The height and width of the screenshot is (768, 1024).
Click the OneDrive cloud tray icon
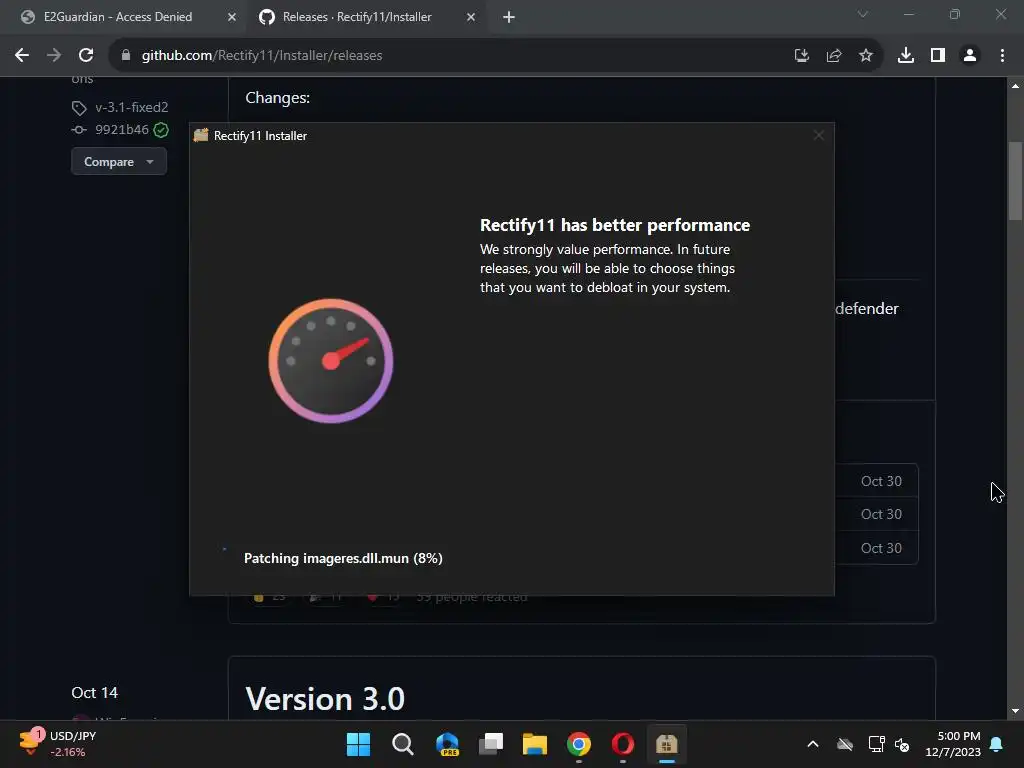(845, 744)
